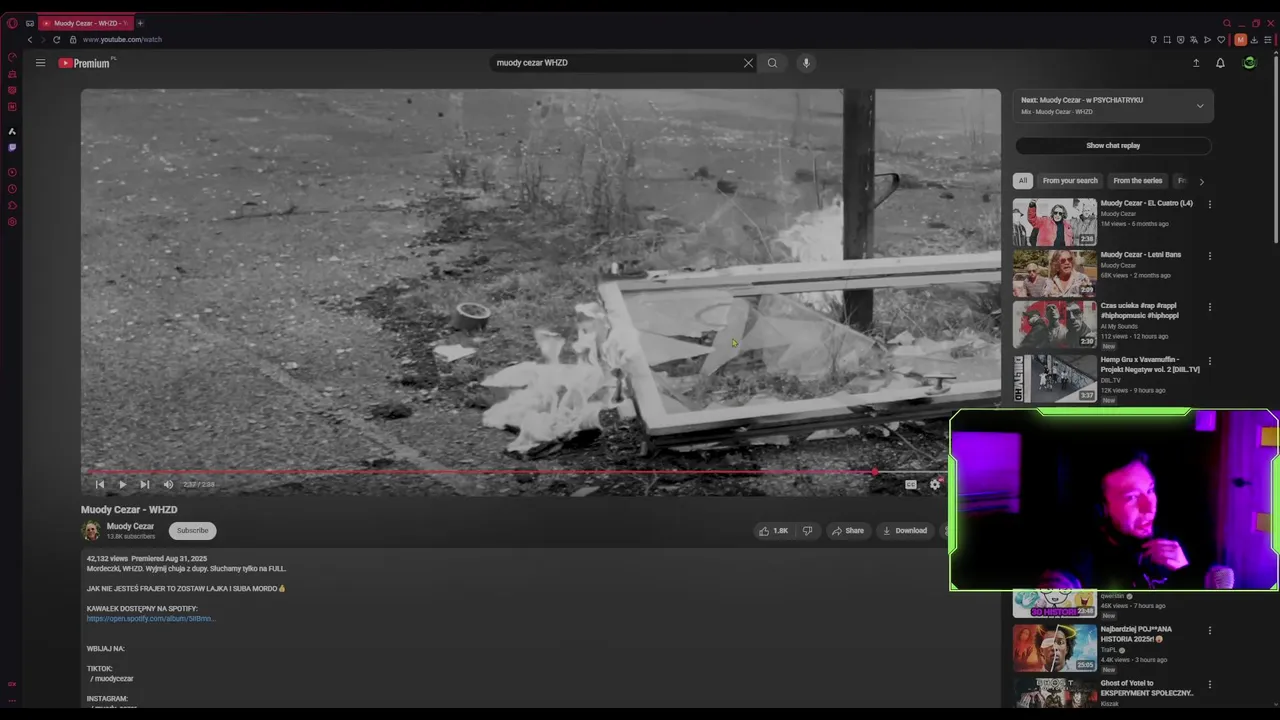Toggle closed captions in the player
The height and width of the screenshot is (720, 1280).
911,484
